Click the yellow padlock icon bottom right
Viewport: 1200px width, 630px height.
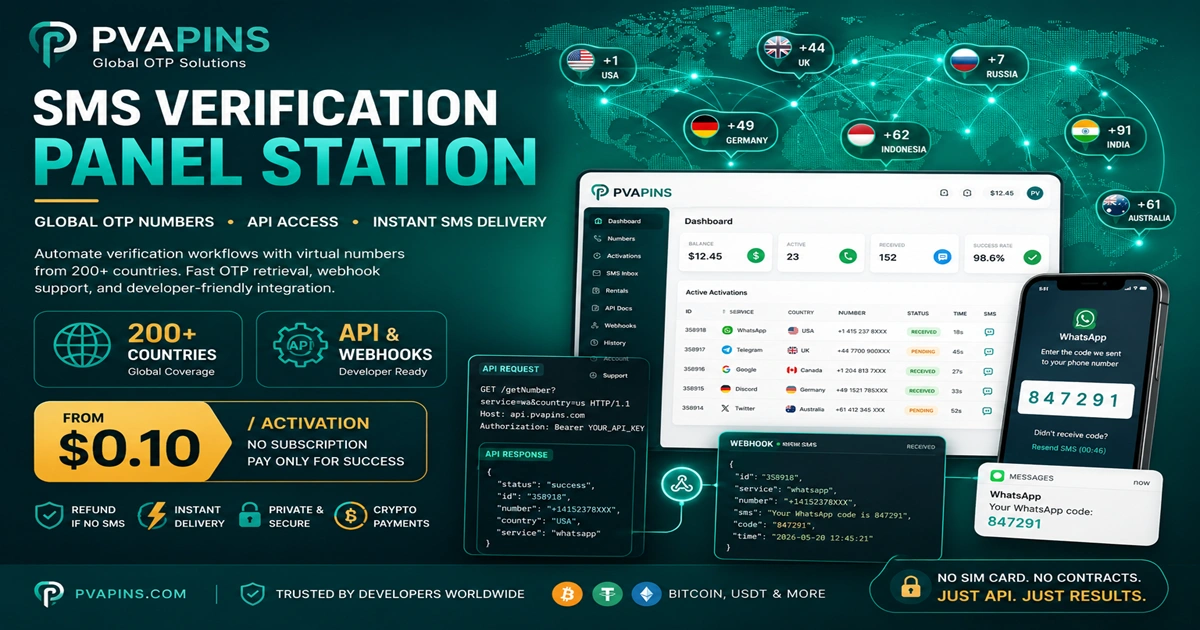coord(911,586)
